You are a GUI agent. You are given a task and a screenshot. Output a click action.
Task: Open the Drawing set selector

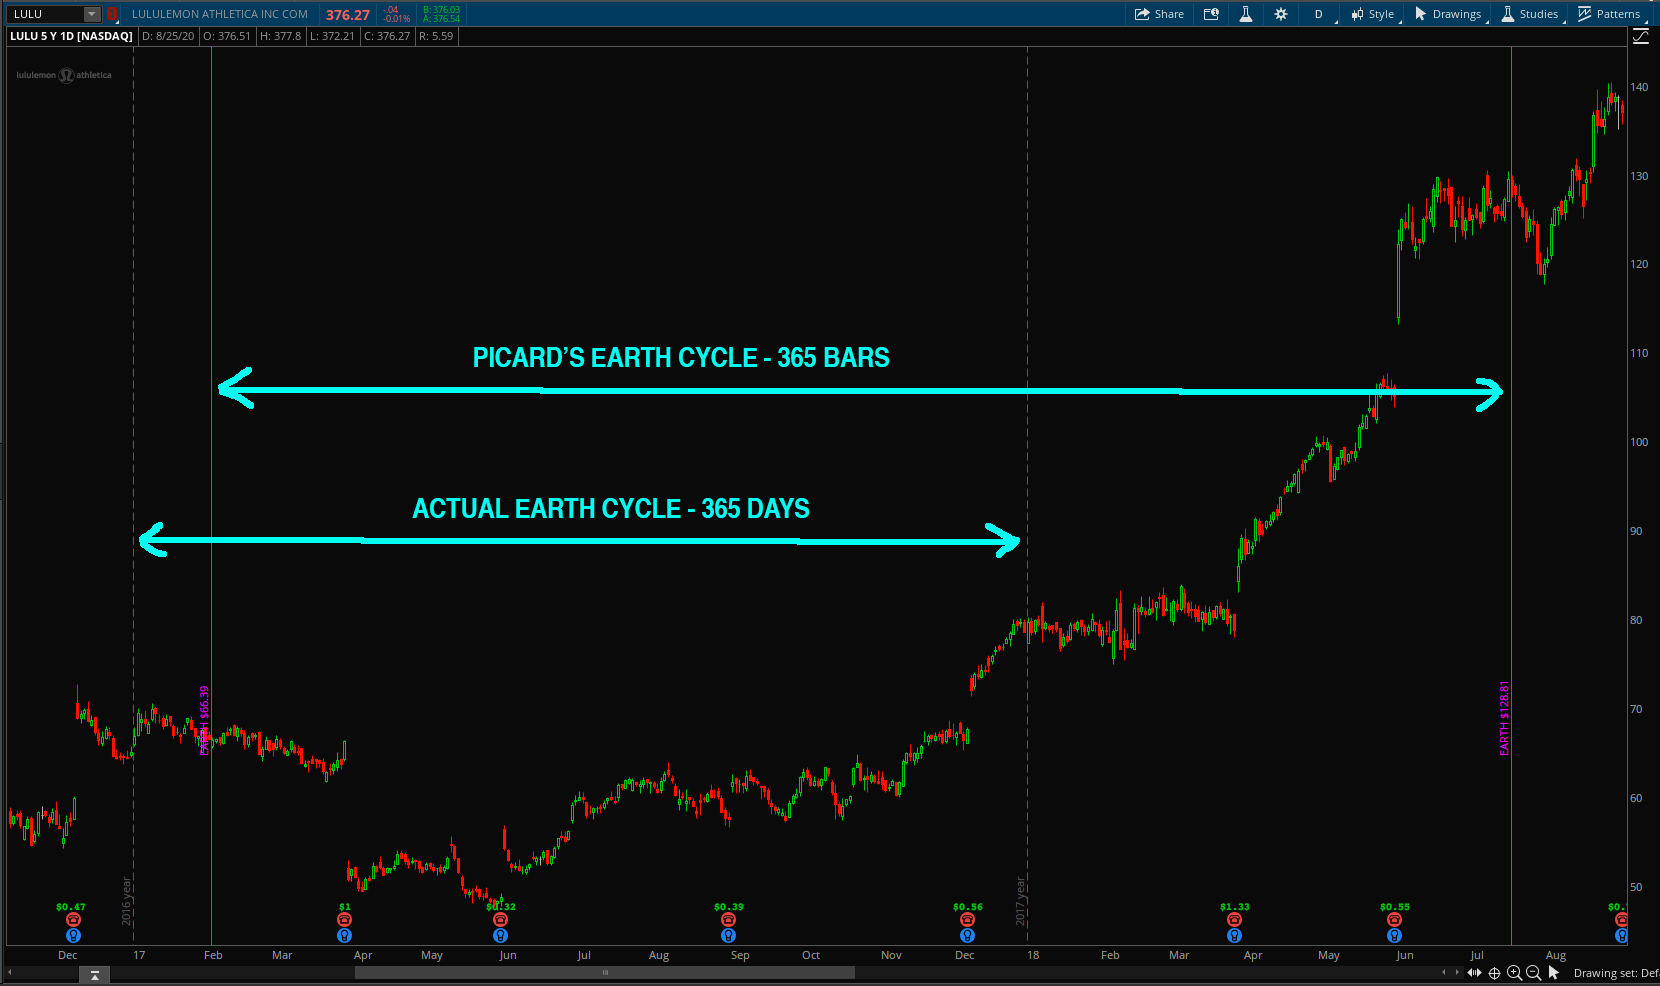coord(1616,973)
